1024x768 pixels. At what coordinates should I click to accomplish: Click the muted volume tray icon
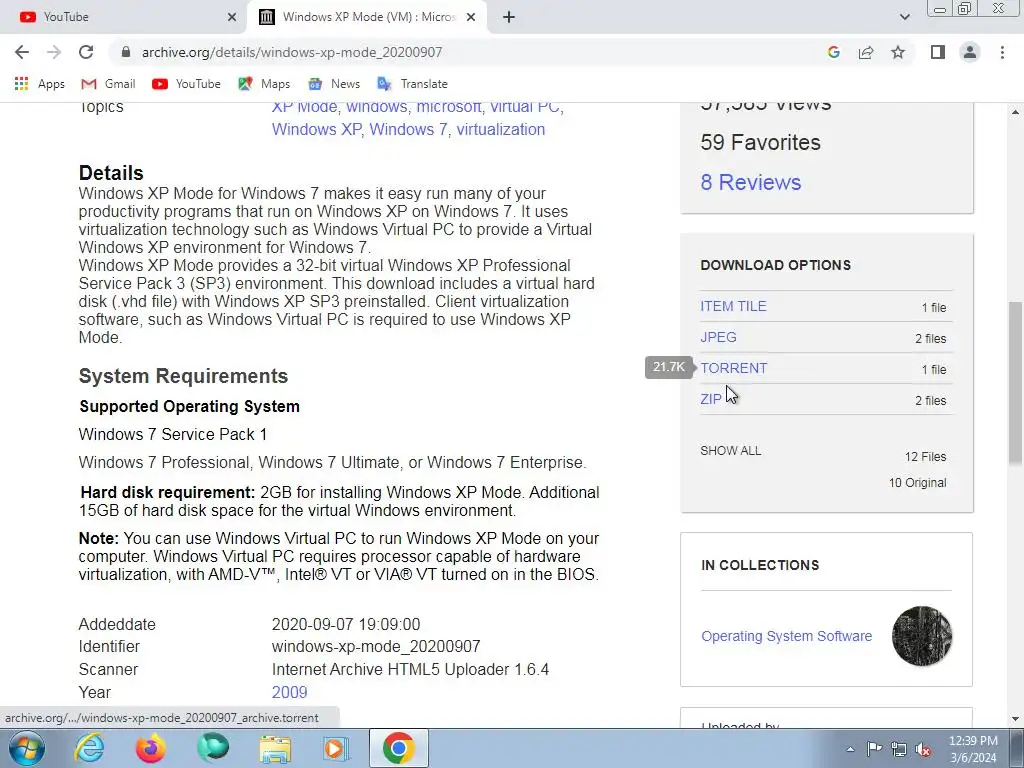pos(923,749)
